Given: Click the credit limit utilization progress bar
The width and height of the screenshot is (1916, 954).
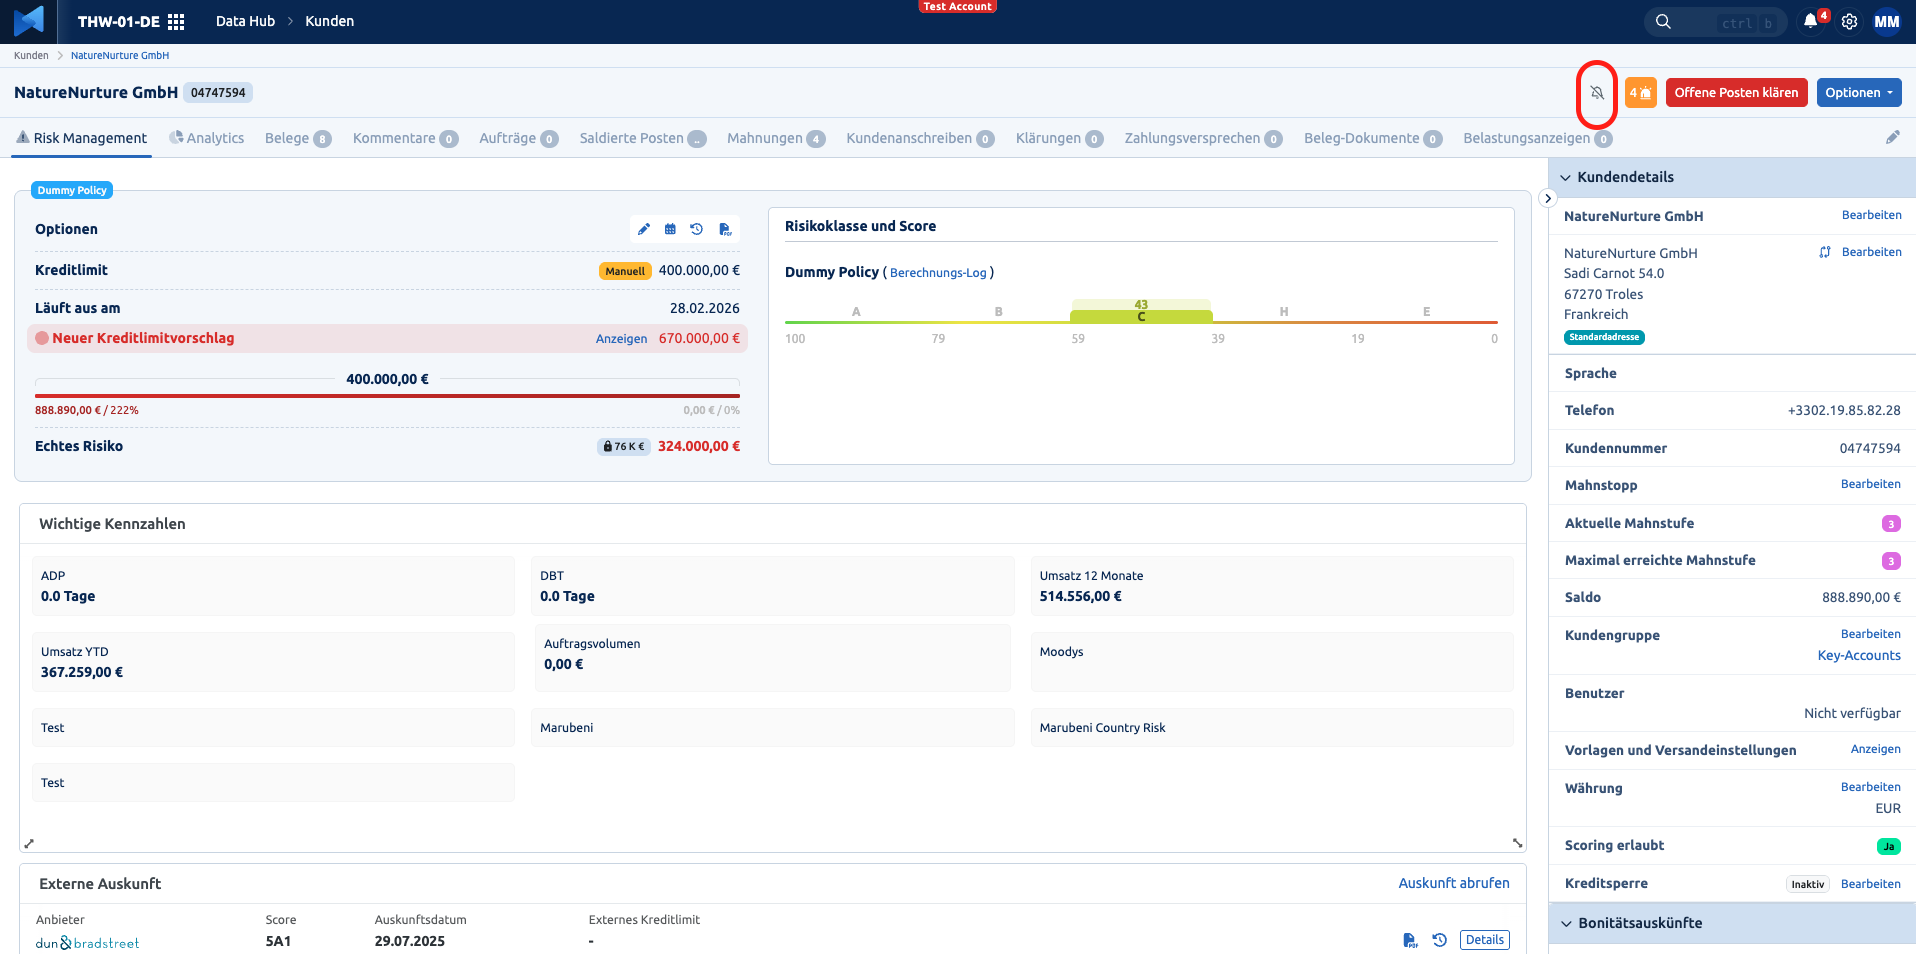Looking at the screenshot, I should [387, 396].
